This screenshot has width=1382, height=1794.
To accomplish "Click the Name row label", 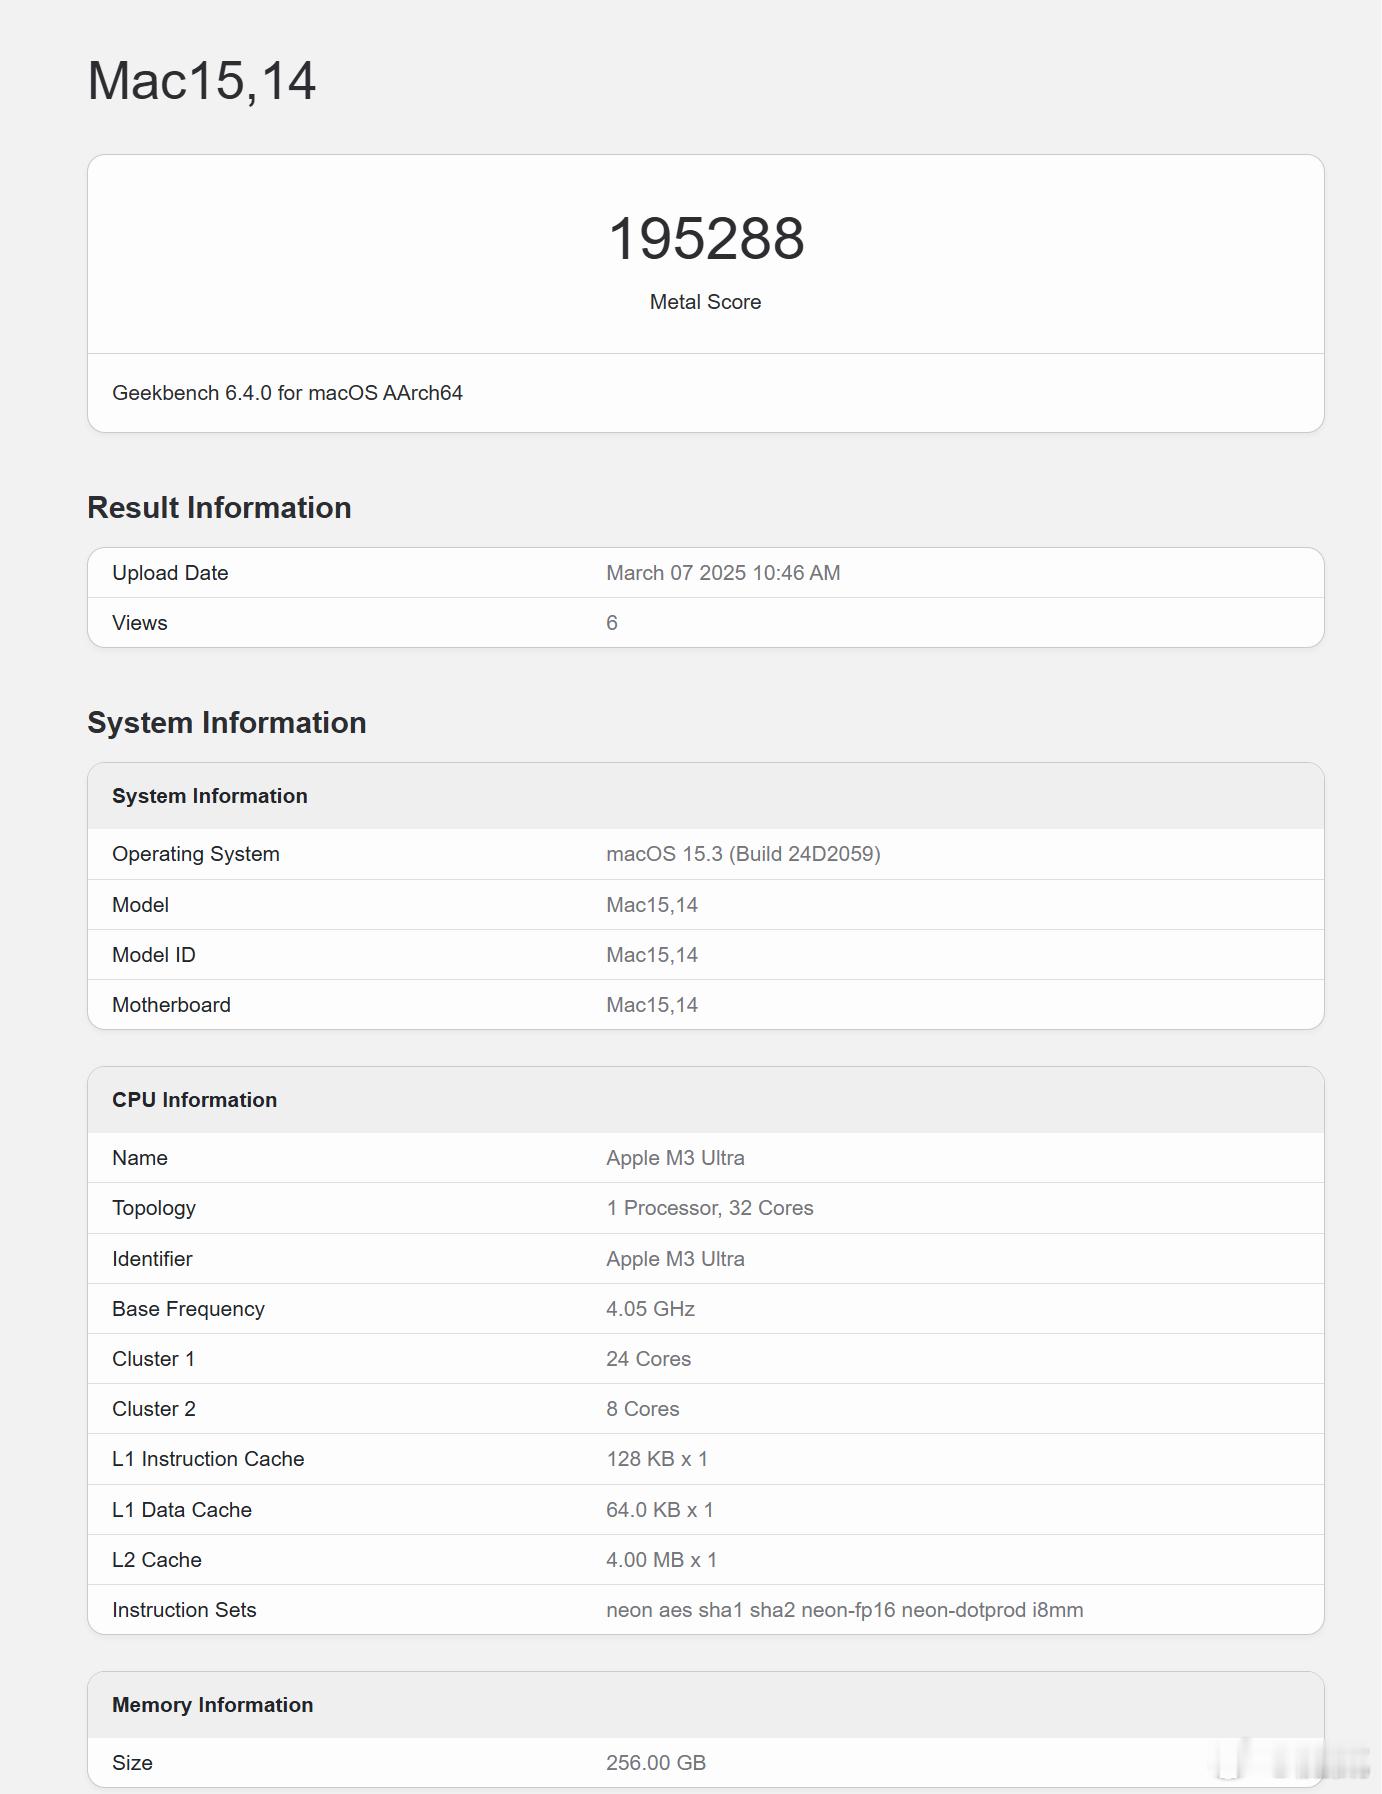I will 140,1158.
